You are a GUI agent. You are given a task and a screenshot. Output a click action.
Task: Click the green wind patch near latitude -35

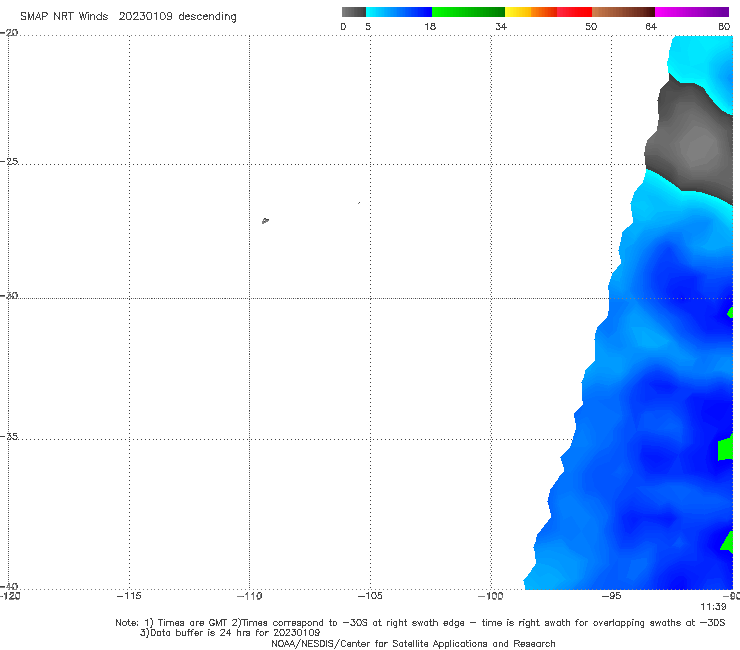[x=725, y=449]
